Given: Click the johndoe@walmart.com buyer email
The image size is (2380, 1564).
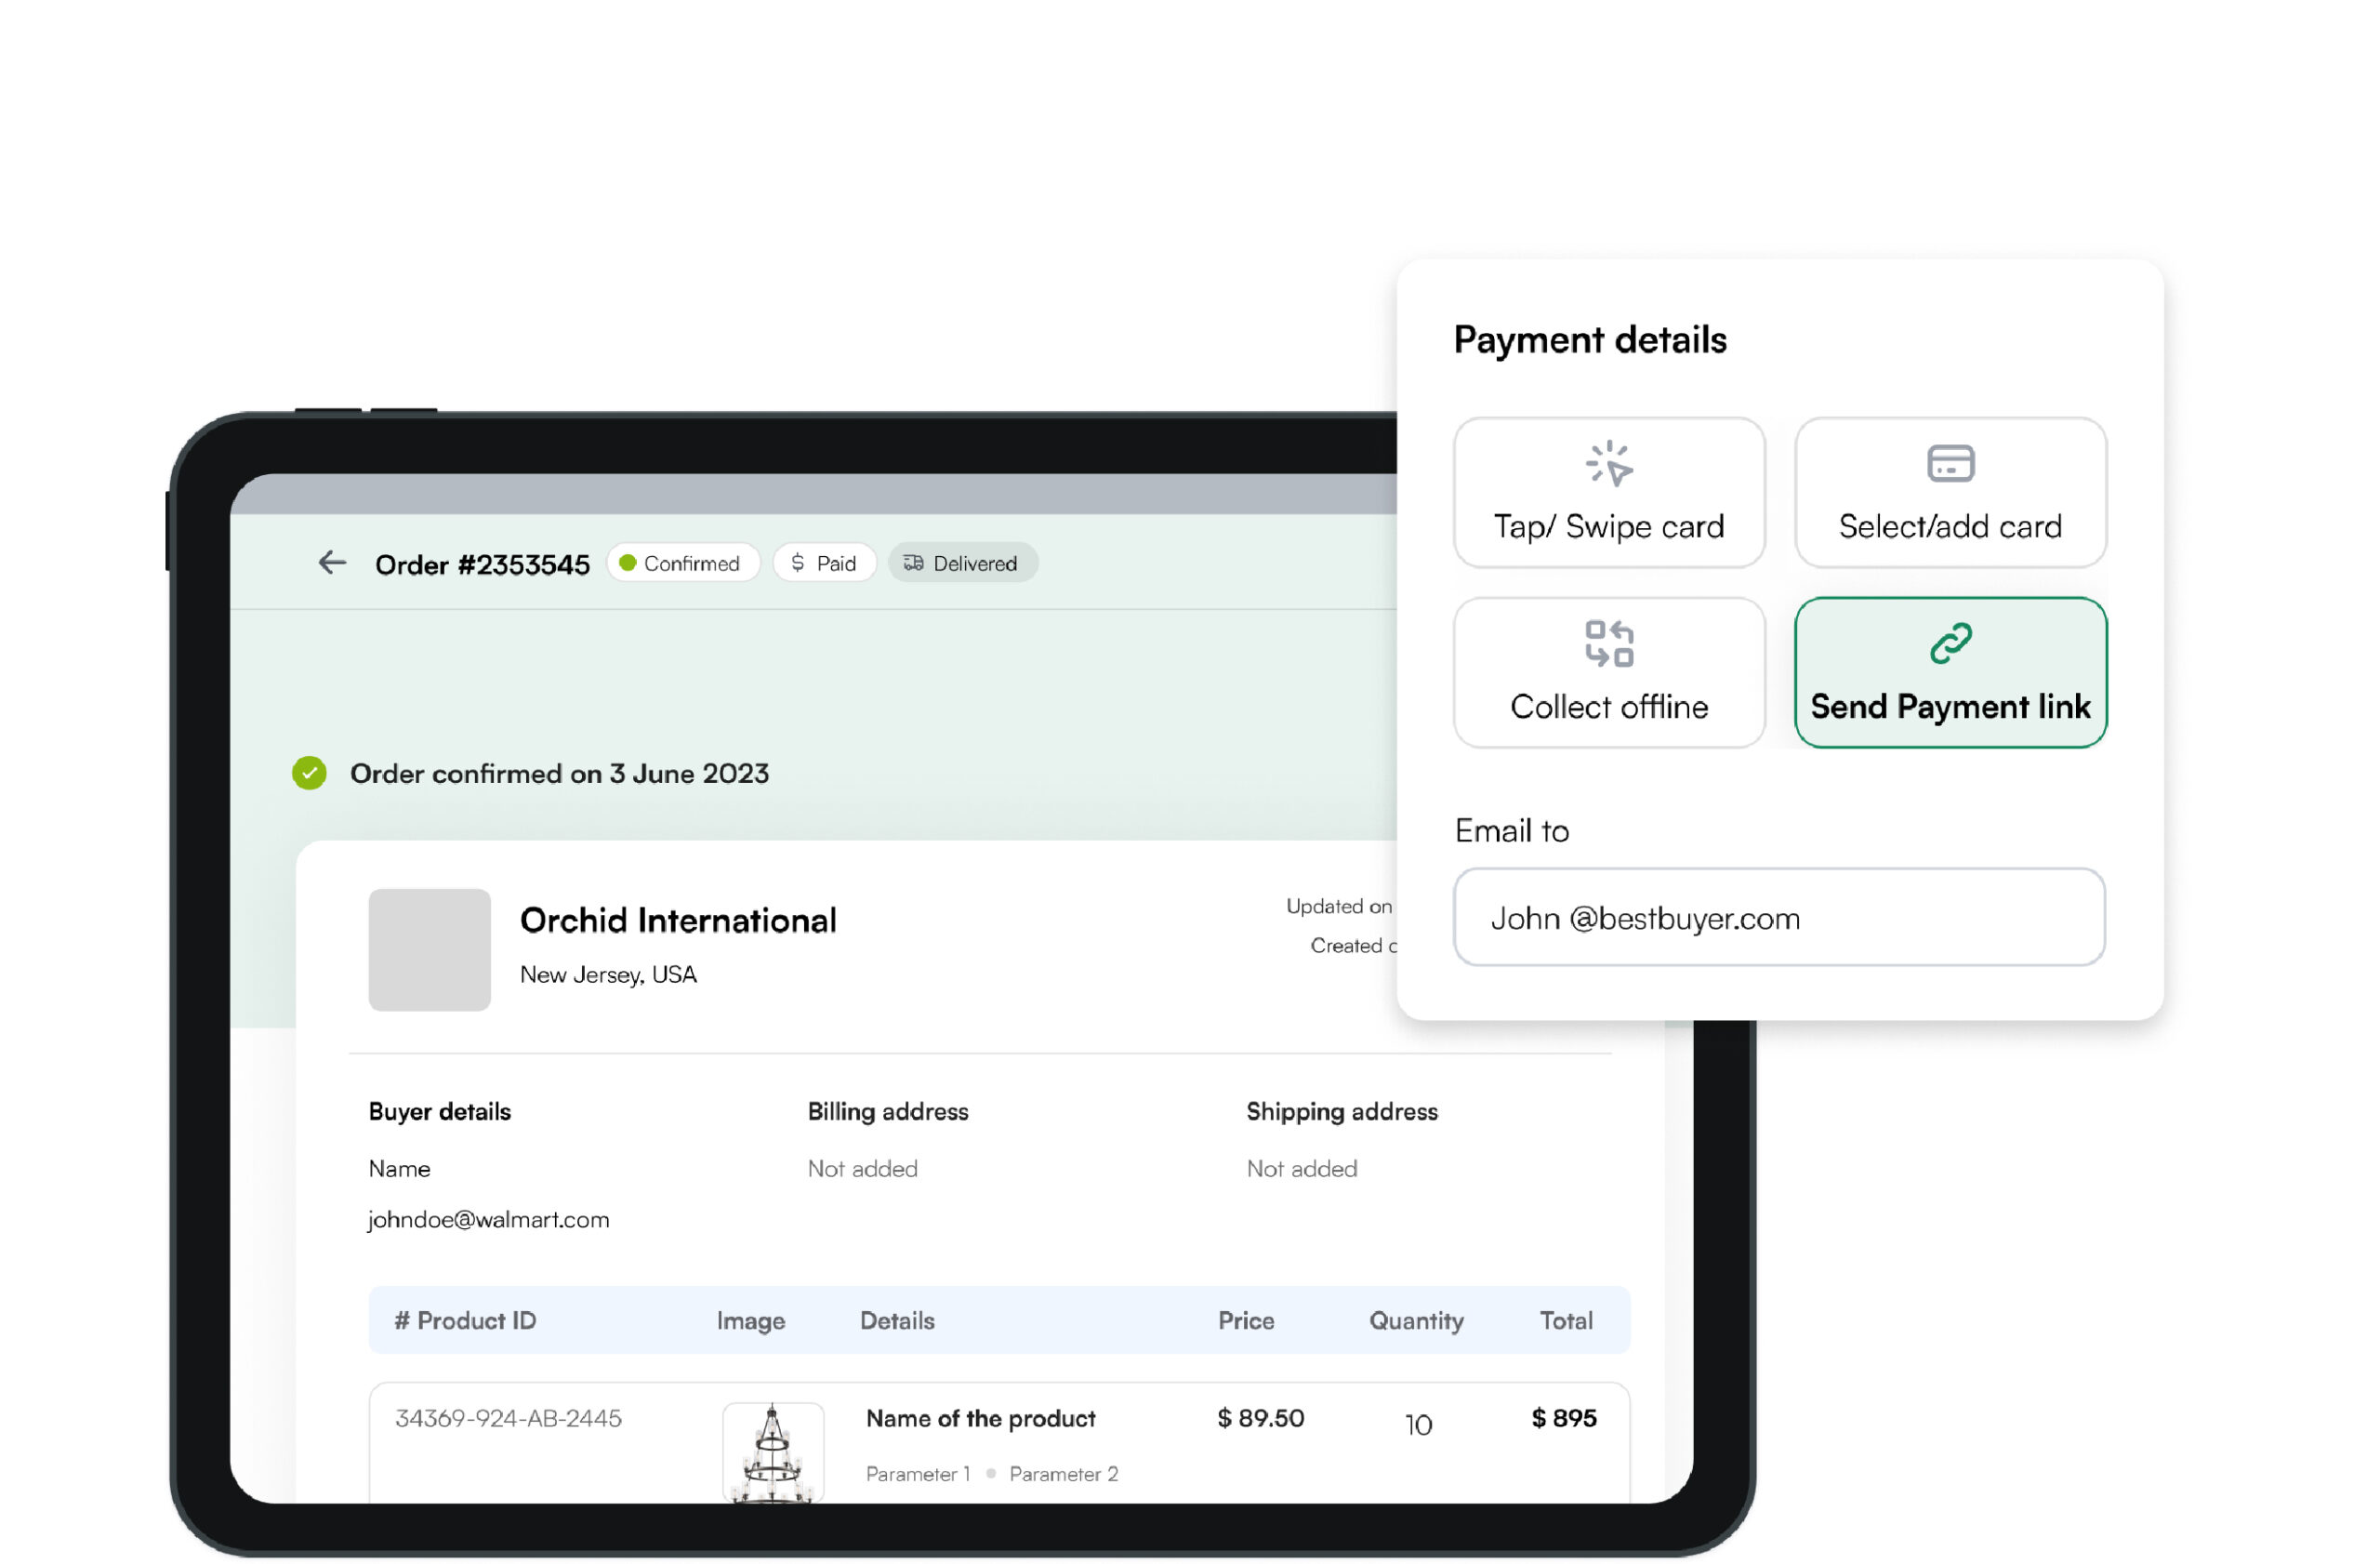Looking at the screenshot, I should (x=488, y=1219).
